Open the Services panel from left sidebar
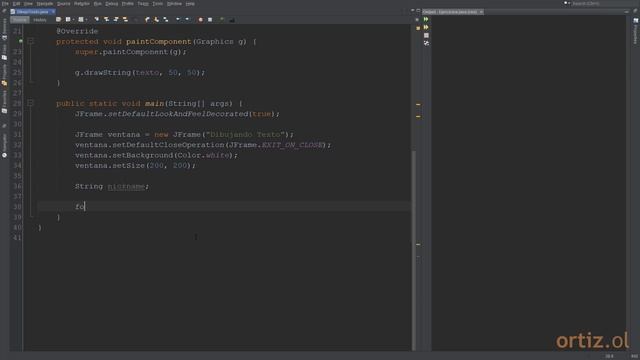 4,29
